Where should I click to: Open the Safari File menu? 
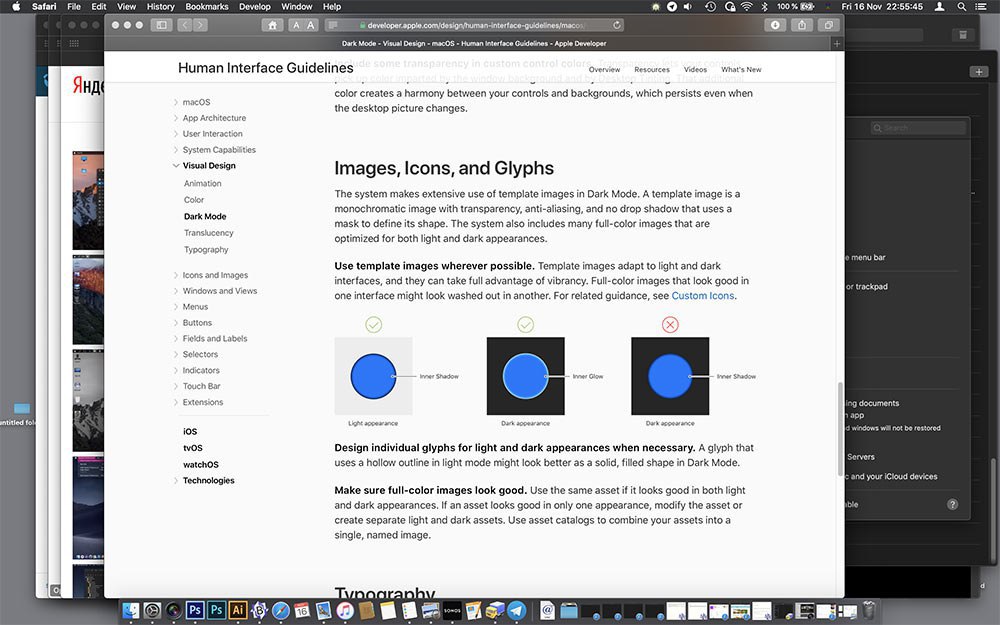(74, 6)
